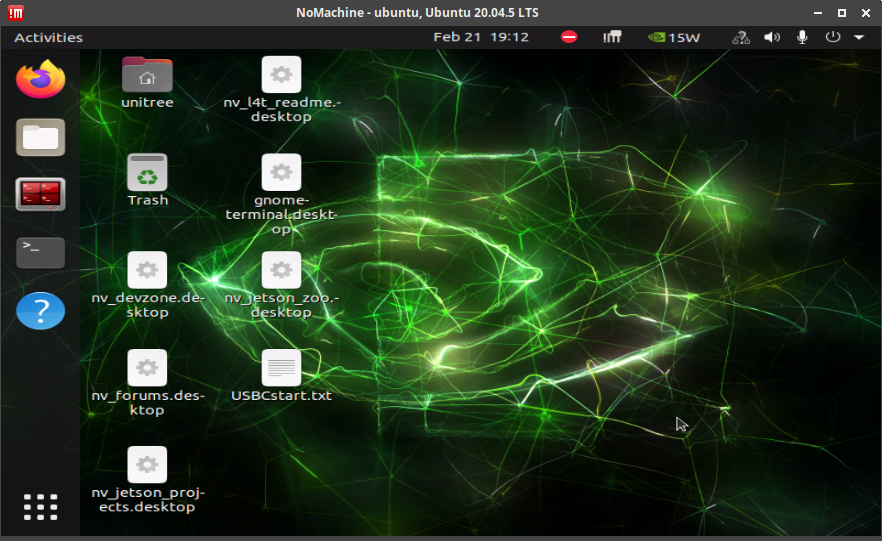This screenshot has width=882, height=541.
Task: Select nv_devzone.desktop icon
Action: (147, 270)
